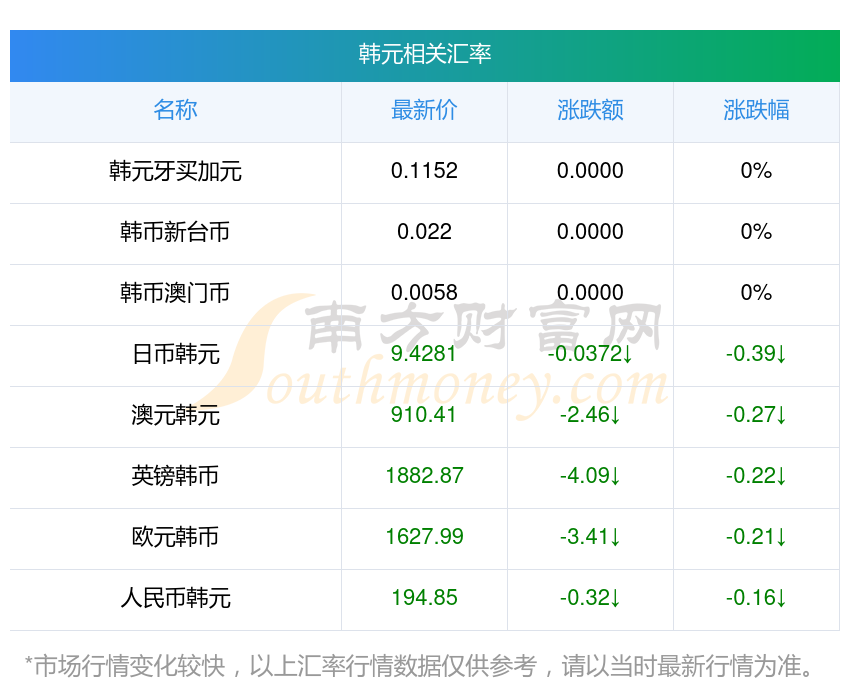The height and width of the screenshot is (698, 850).
Task: Click the price 0.0058
Action: (x=424, y=293)
